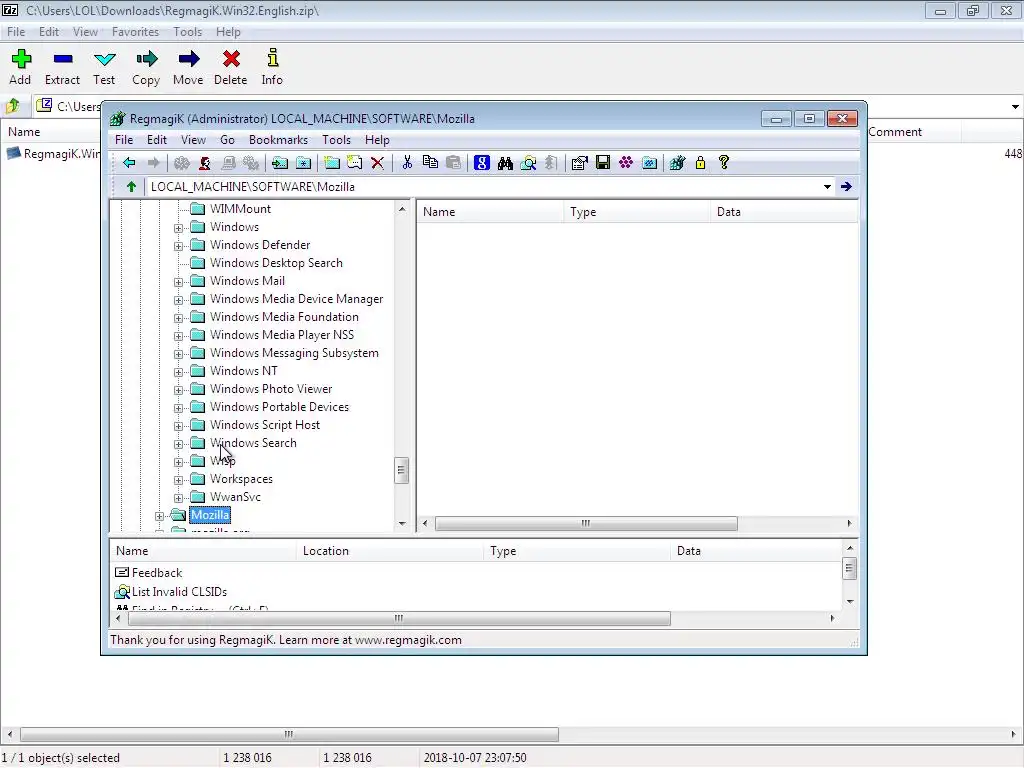Screen dimensions: 1024x768
Task: Expand the Workspaces key
Action: click(x=178, y=480)
